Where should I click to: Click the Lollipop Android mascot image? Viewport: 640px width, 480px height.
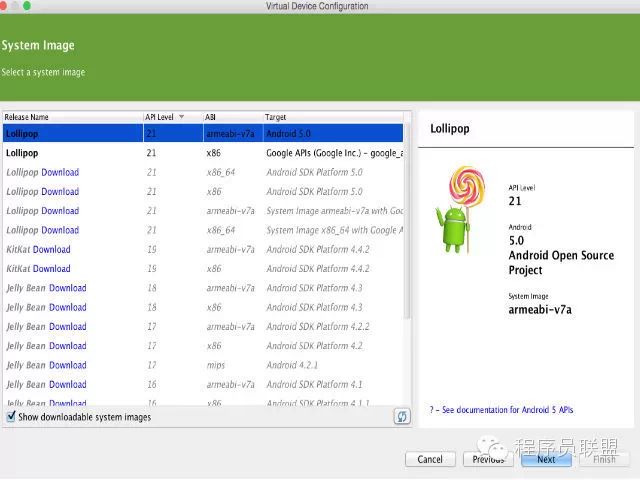(x=460, y=209)
